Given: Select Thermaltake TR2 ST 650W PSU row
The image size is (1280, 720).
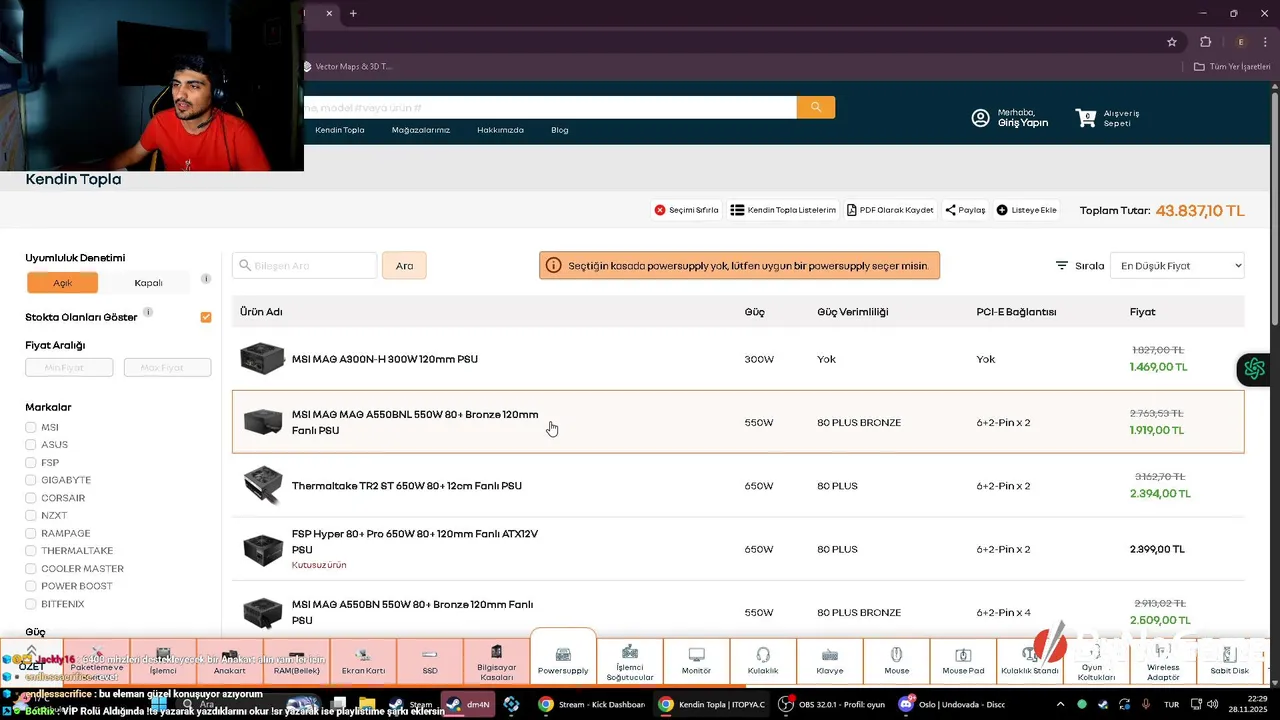Looking at the screenshot, I should 738,486.
